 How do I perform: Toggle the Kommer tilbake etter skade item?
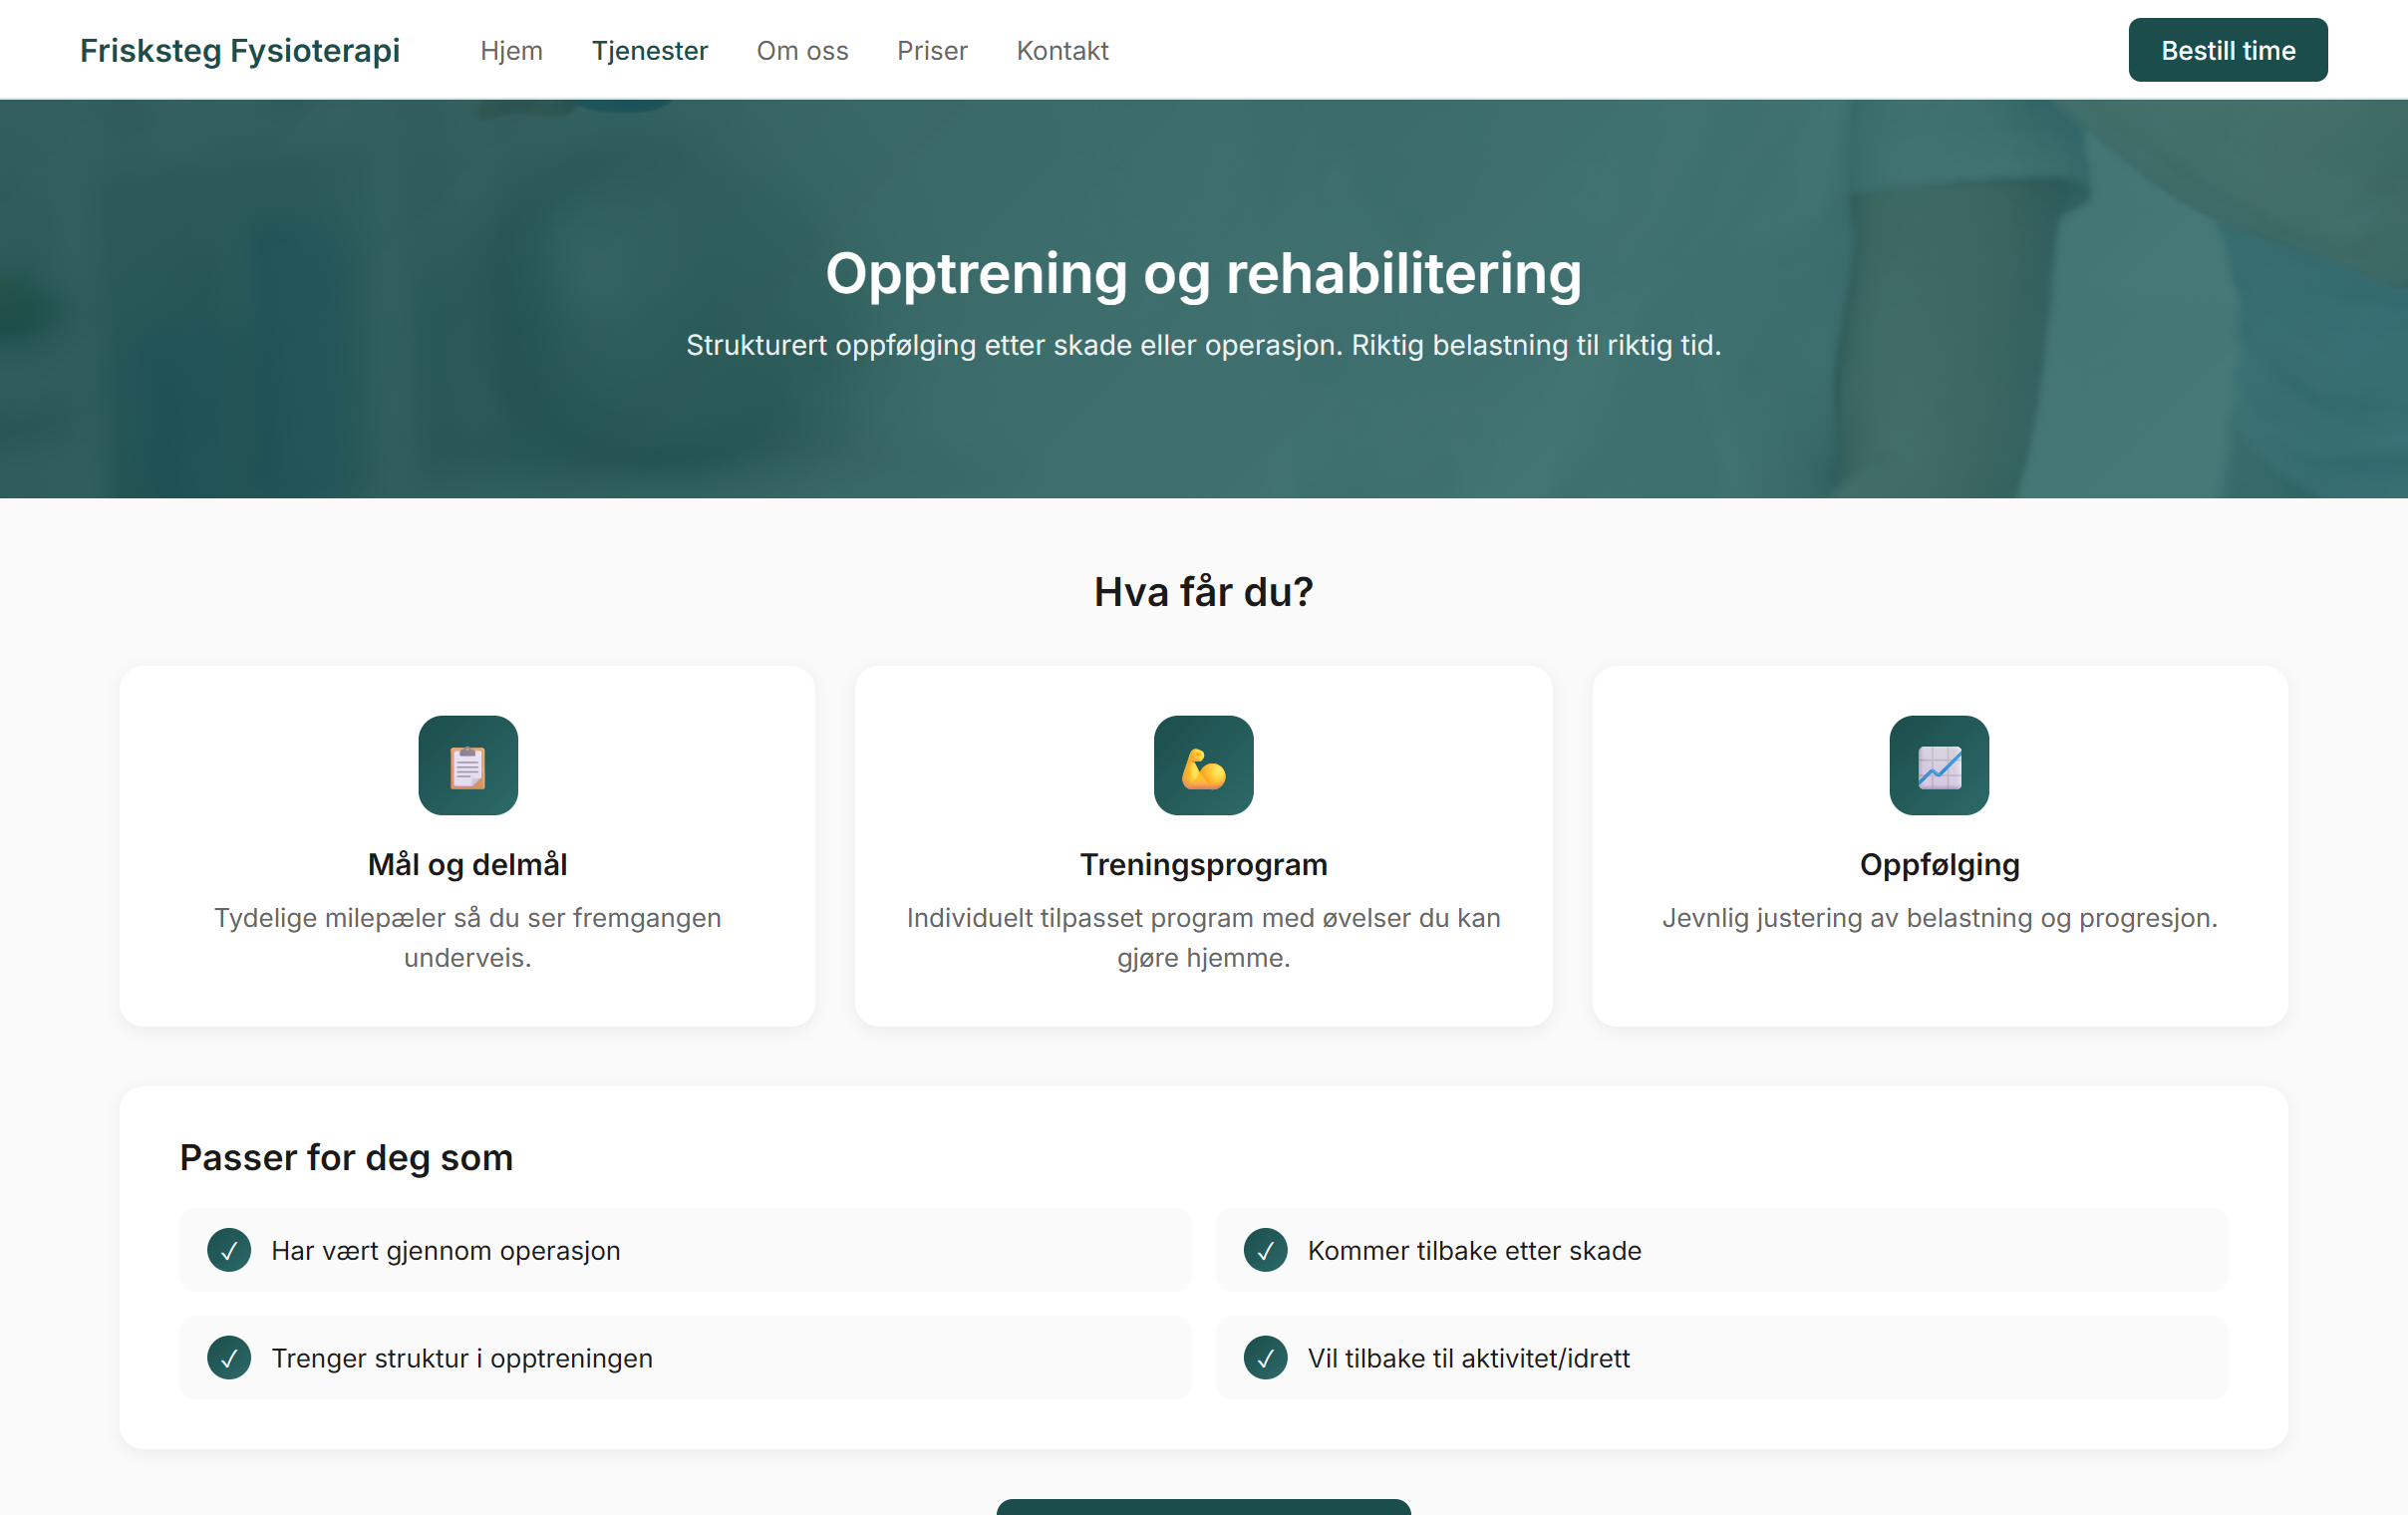click(x=1720, y=1250)
